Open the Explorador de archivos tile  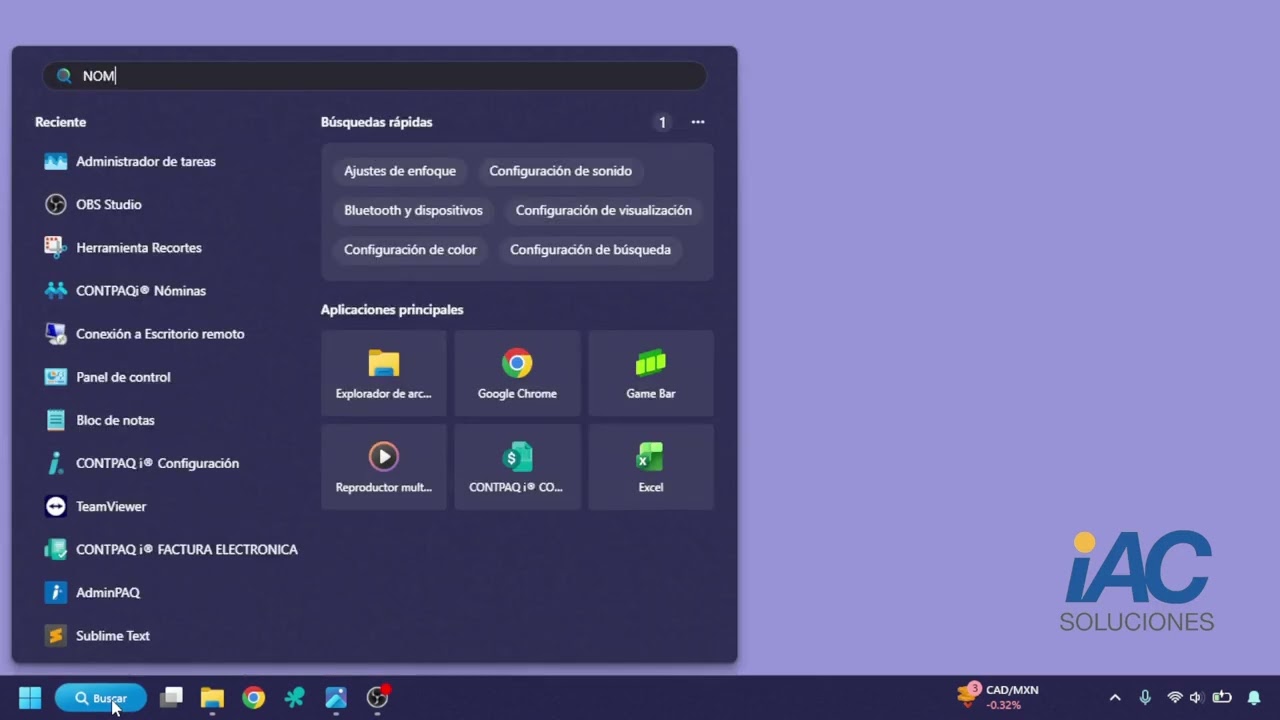[384, 373]
